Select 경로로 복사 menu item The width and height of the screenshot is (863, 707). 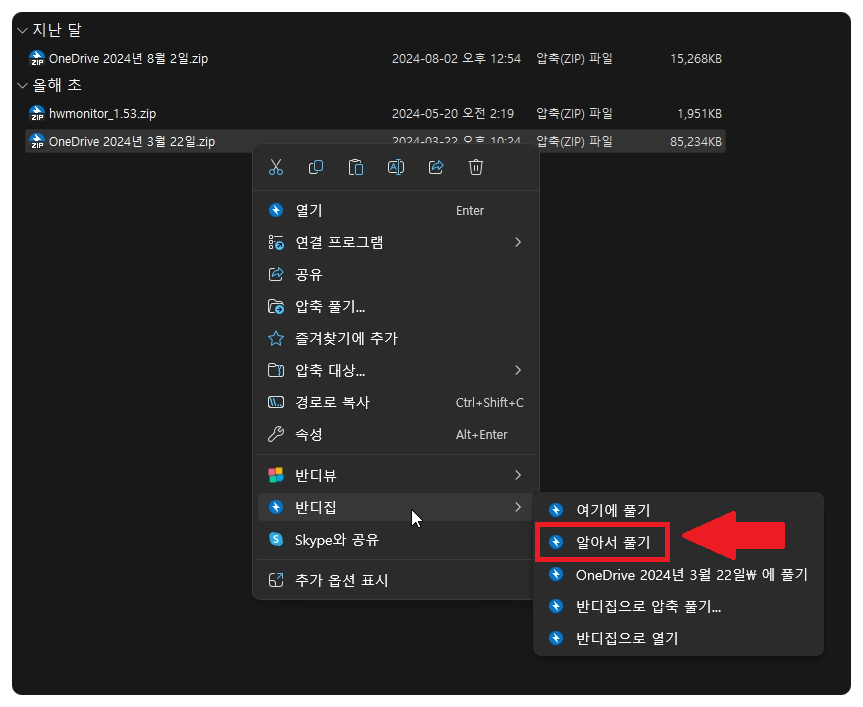pos(396,402)
